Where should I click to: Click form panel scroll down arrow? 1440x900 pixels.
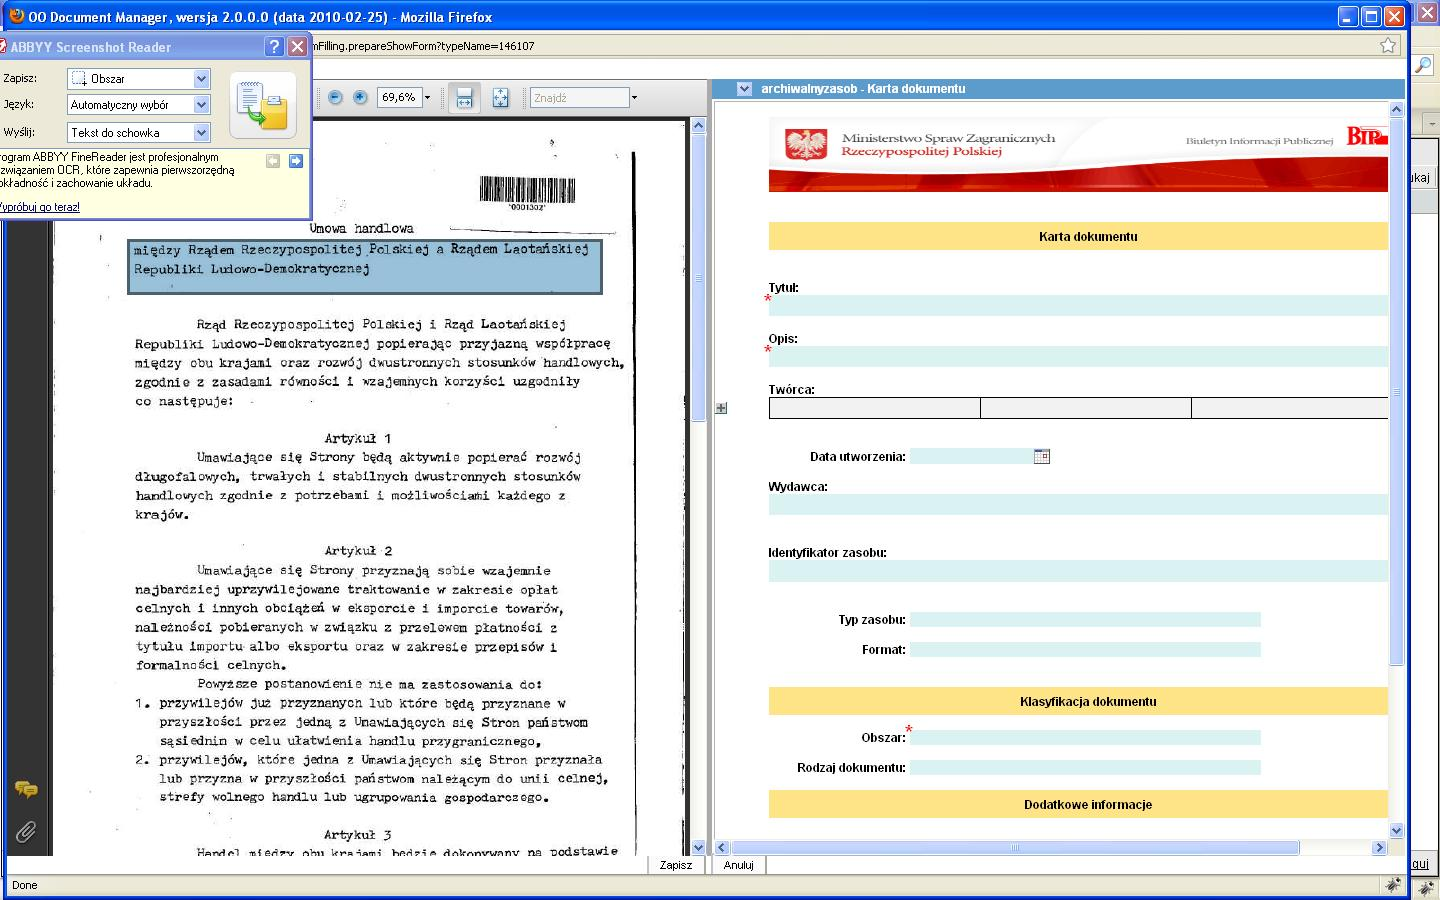[x=1397, y=830]
